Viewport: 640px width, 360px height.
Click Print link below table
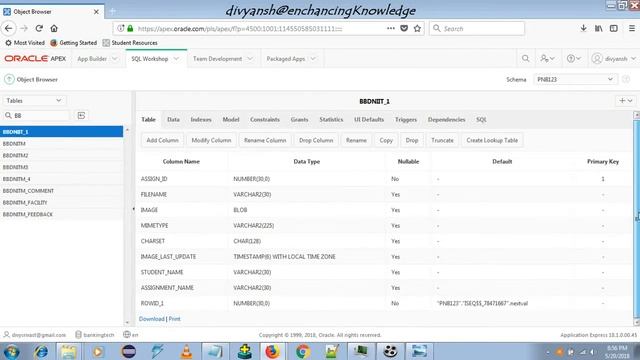click(174, 319)
